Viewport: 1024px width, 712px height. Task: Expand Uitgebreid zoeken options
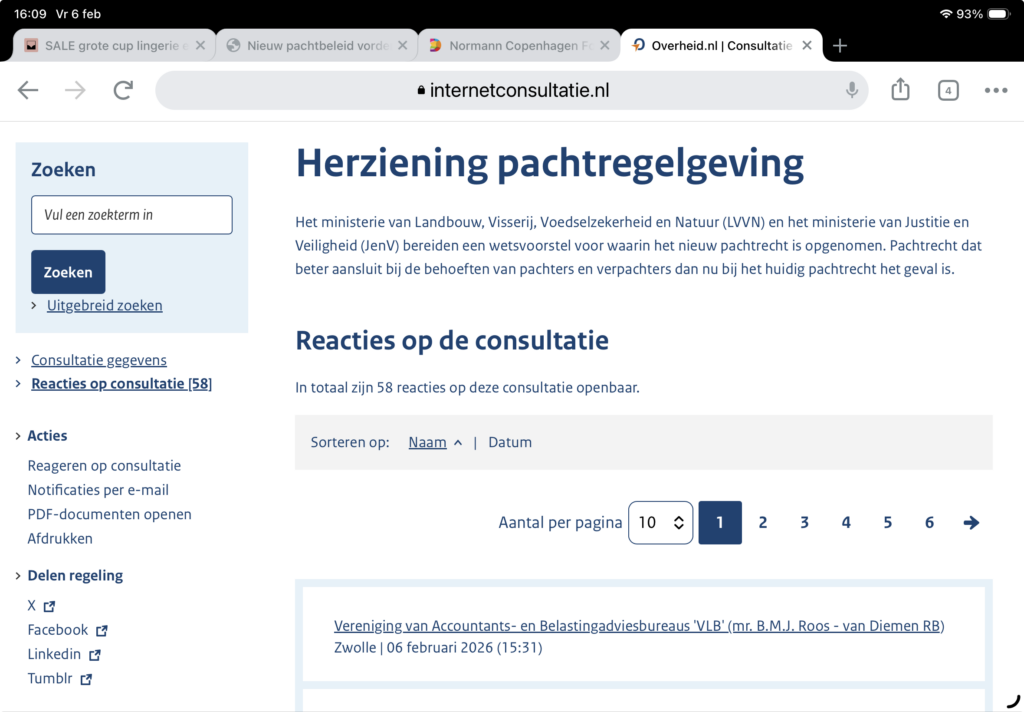[x=104, y=305]
